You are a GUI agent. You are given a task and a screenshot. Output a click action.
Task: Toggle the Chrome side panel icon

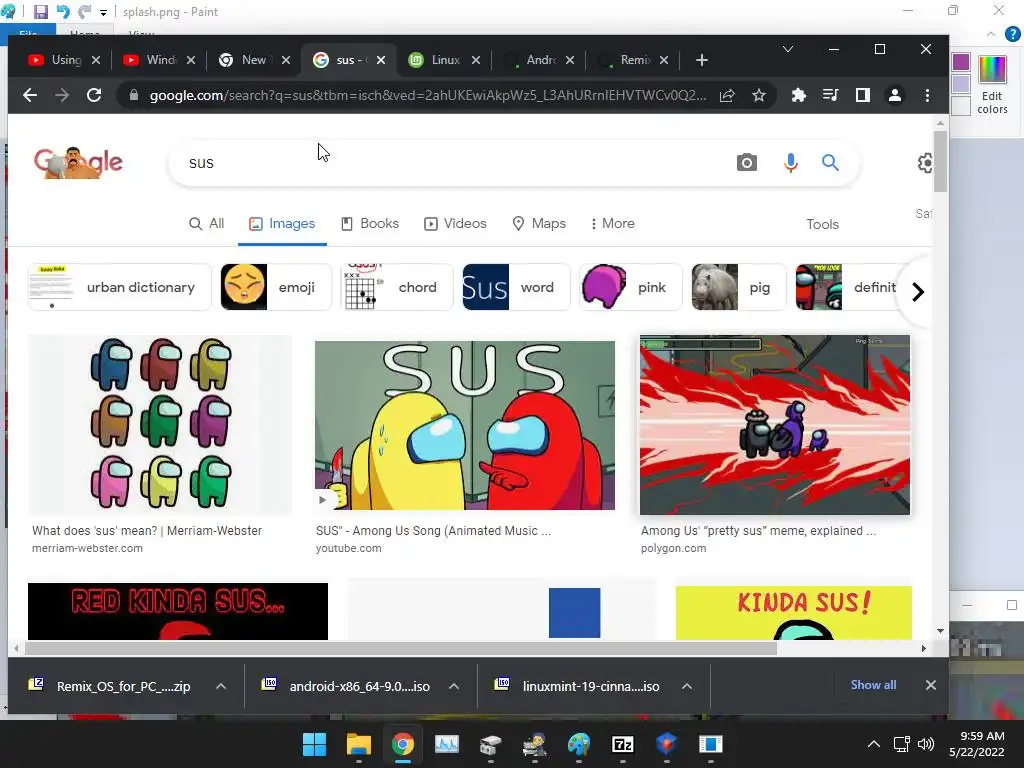tap(863, 95)
